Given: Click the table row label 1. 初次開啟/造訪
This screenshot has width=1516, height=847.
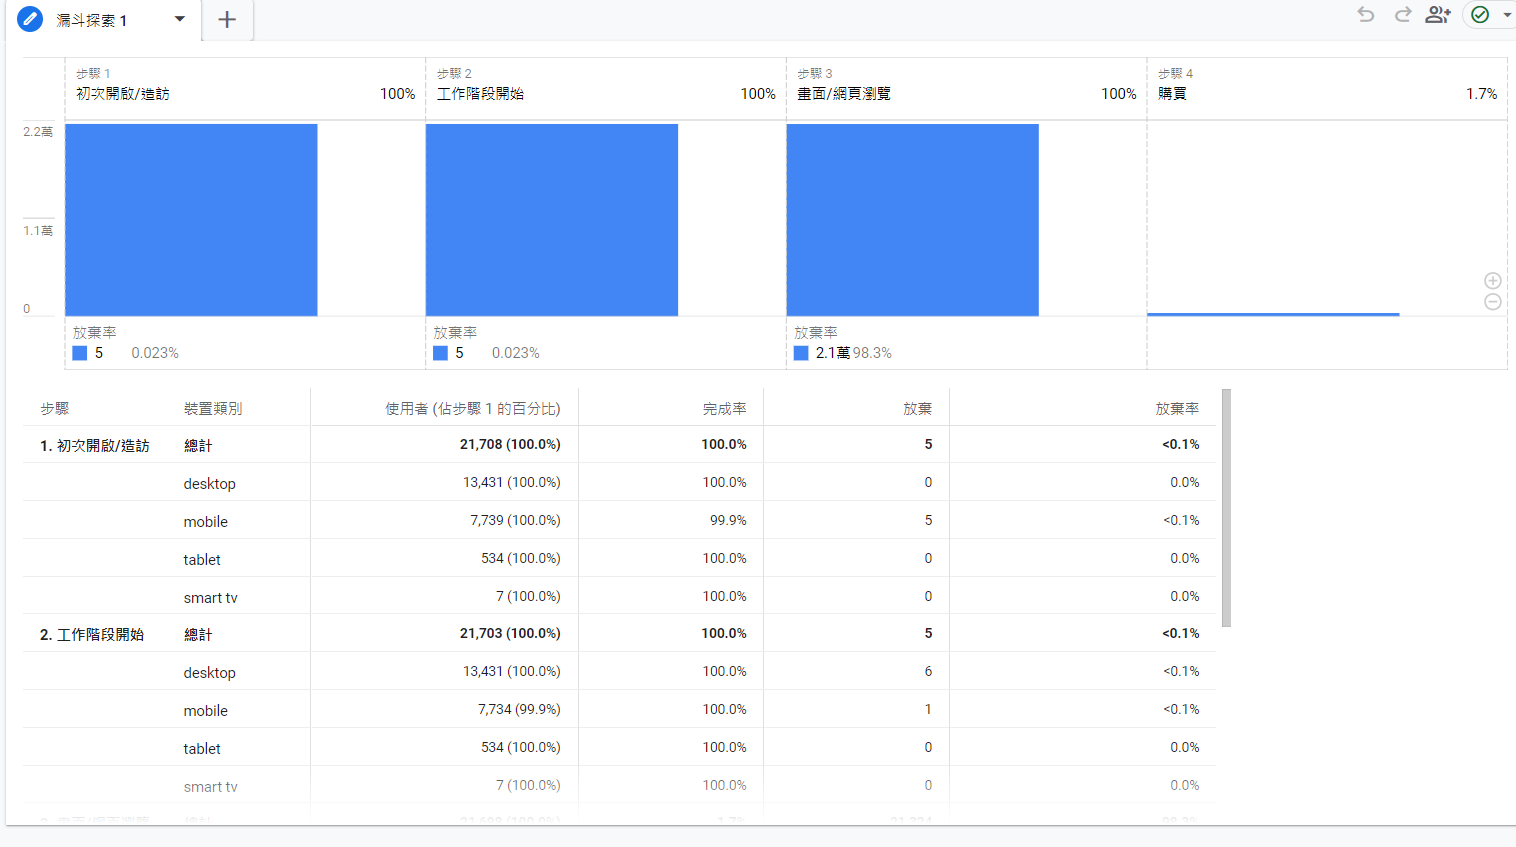Looking at the screenshot, I should [95, 445].
